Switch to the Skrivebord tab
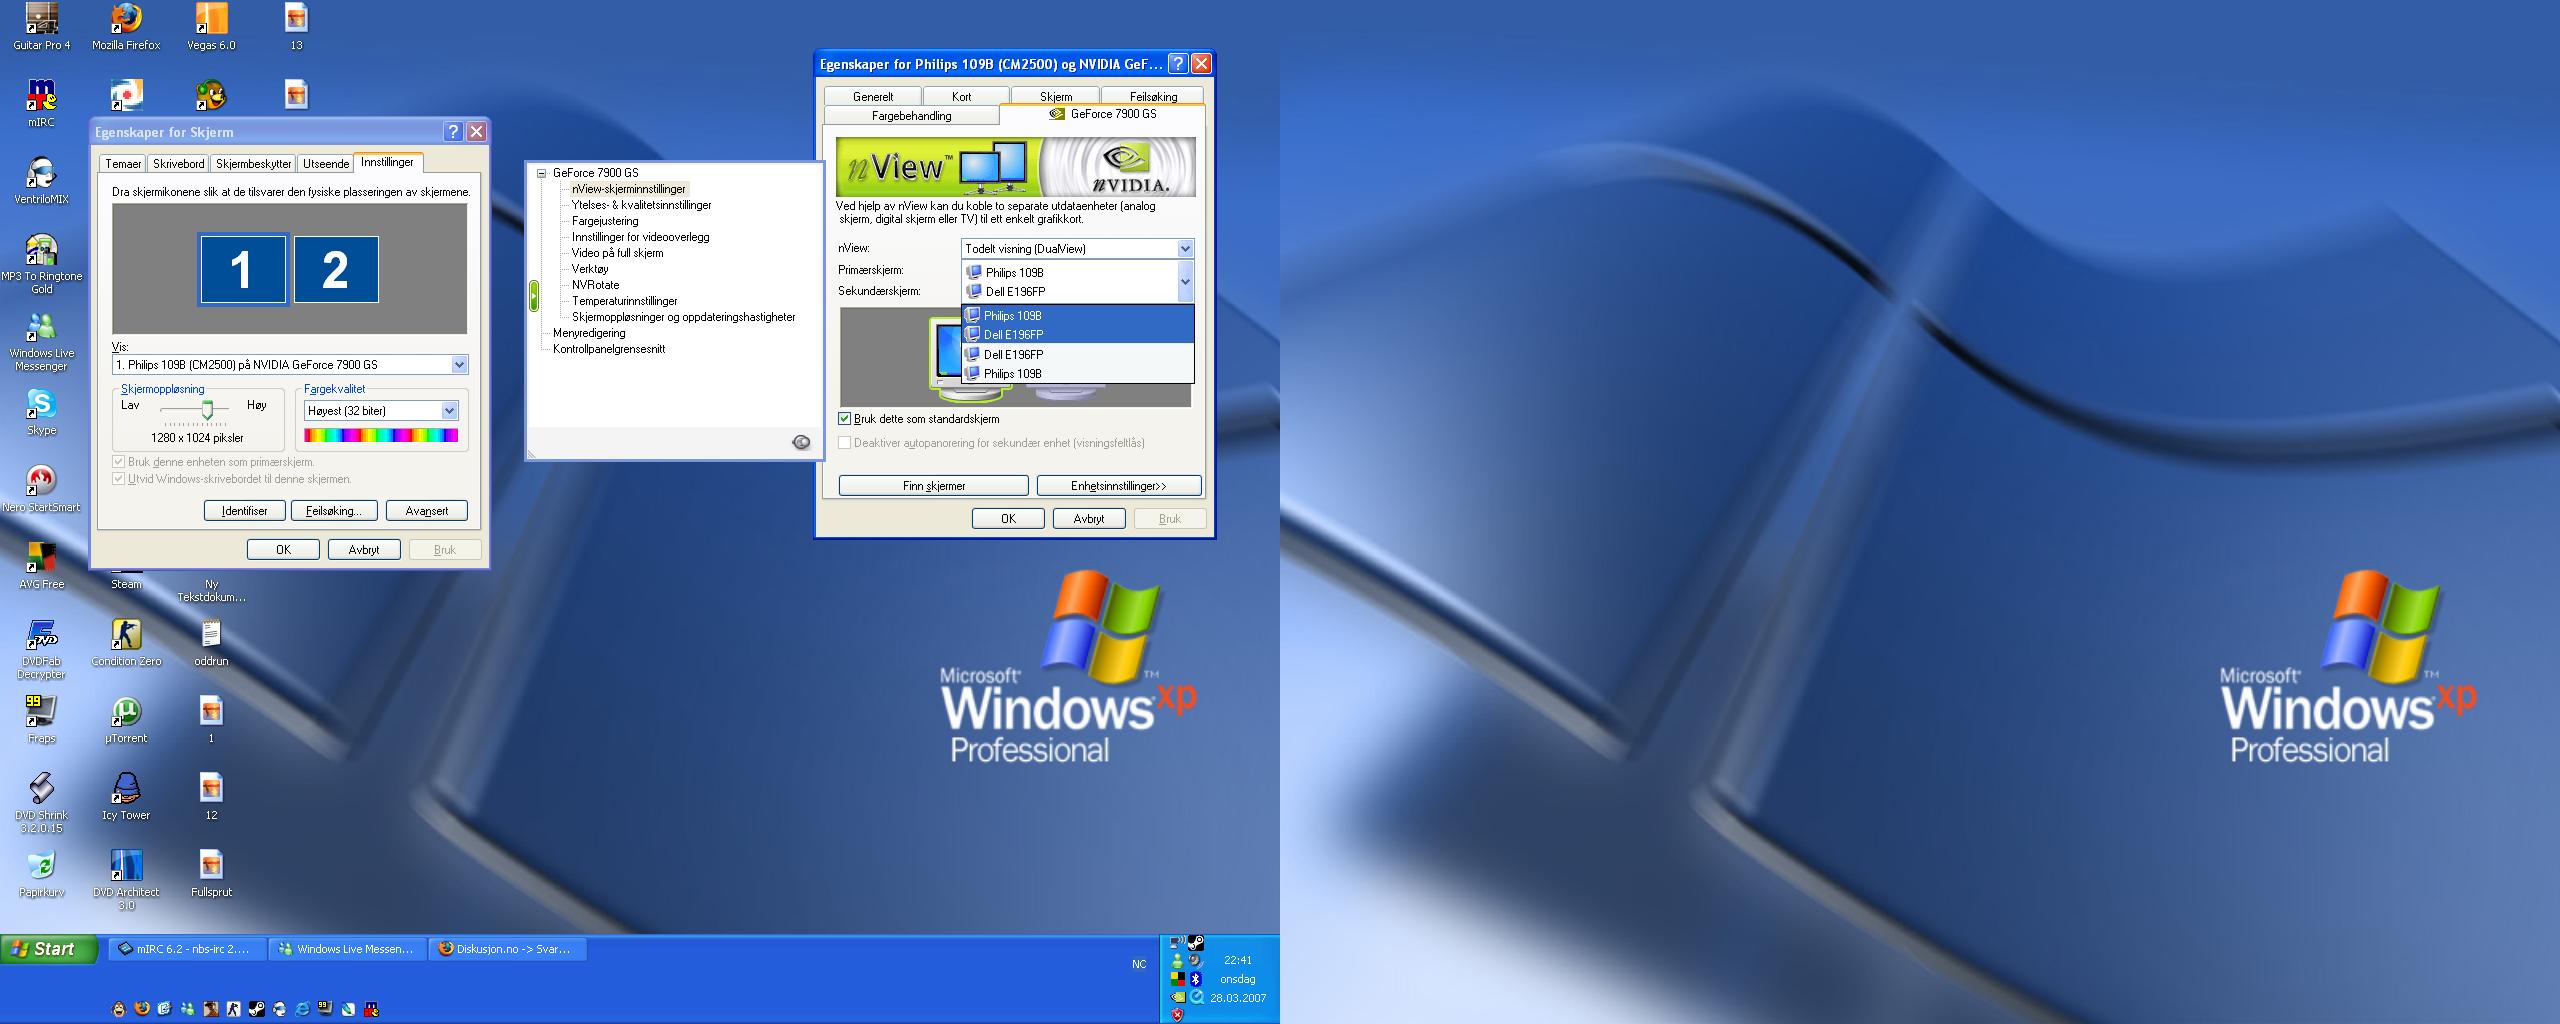This screenshot has height=1024, width=2560. pyautogui.click(x=179, y=164)
